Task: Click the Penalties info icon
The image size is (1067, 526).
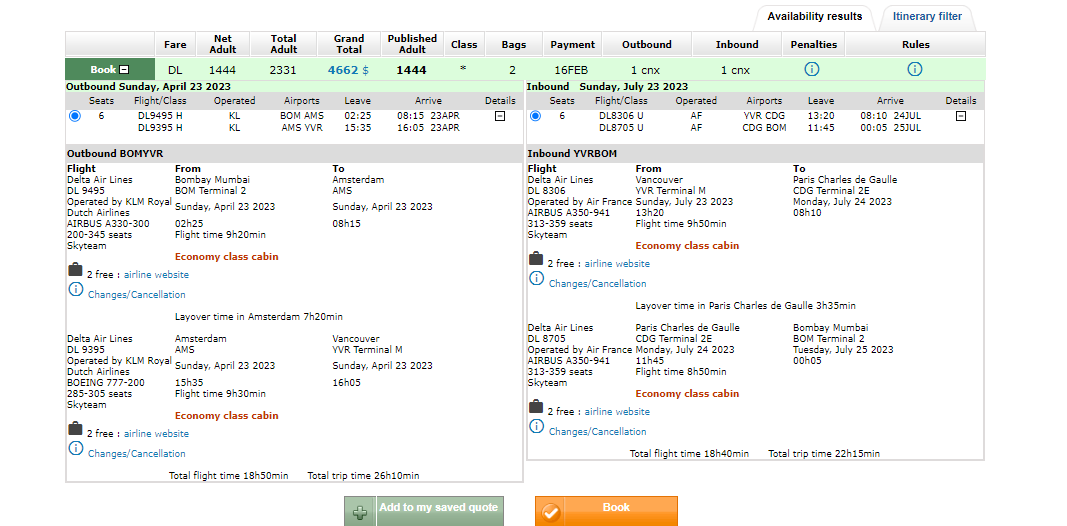Action: tap(812, 70)
